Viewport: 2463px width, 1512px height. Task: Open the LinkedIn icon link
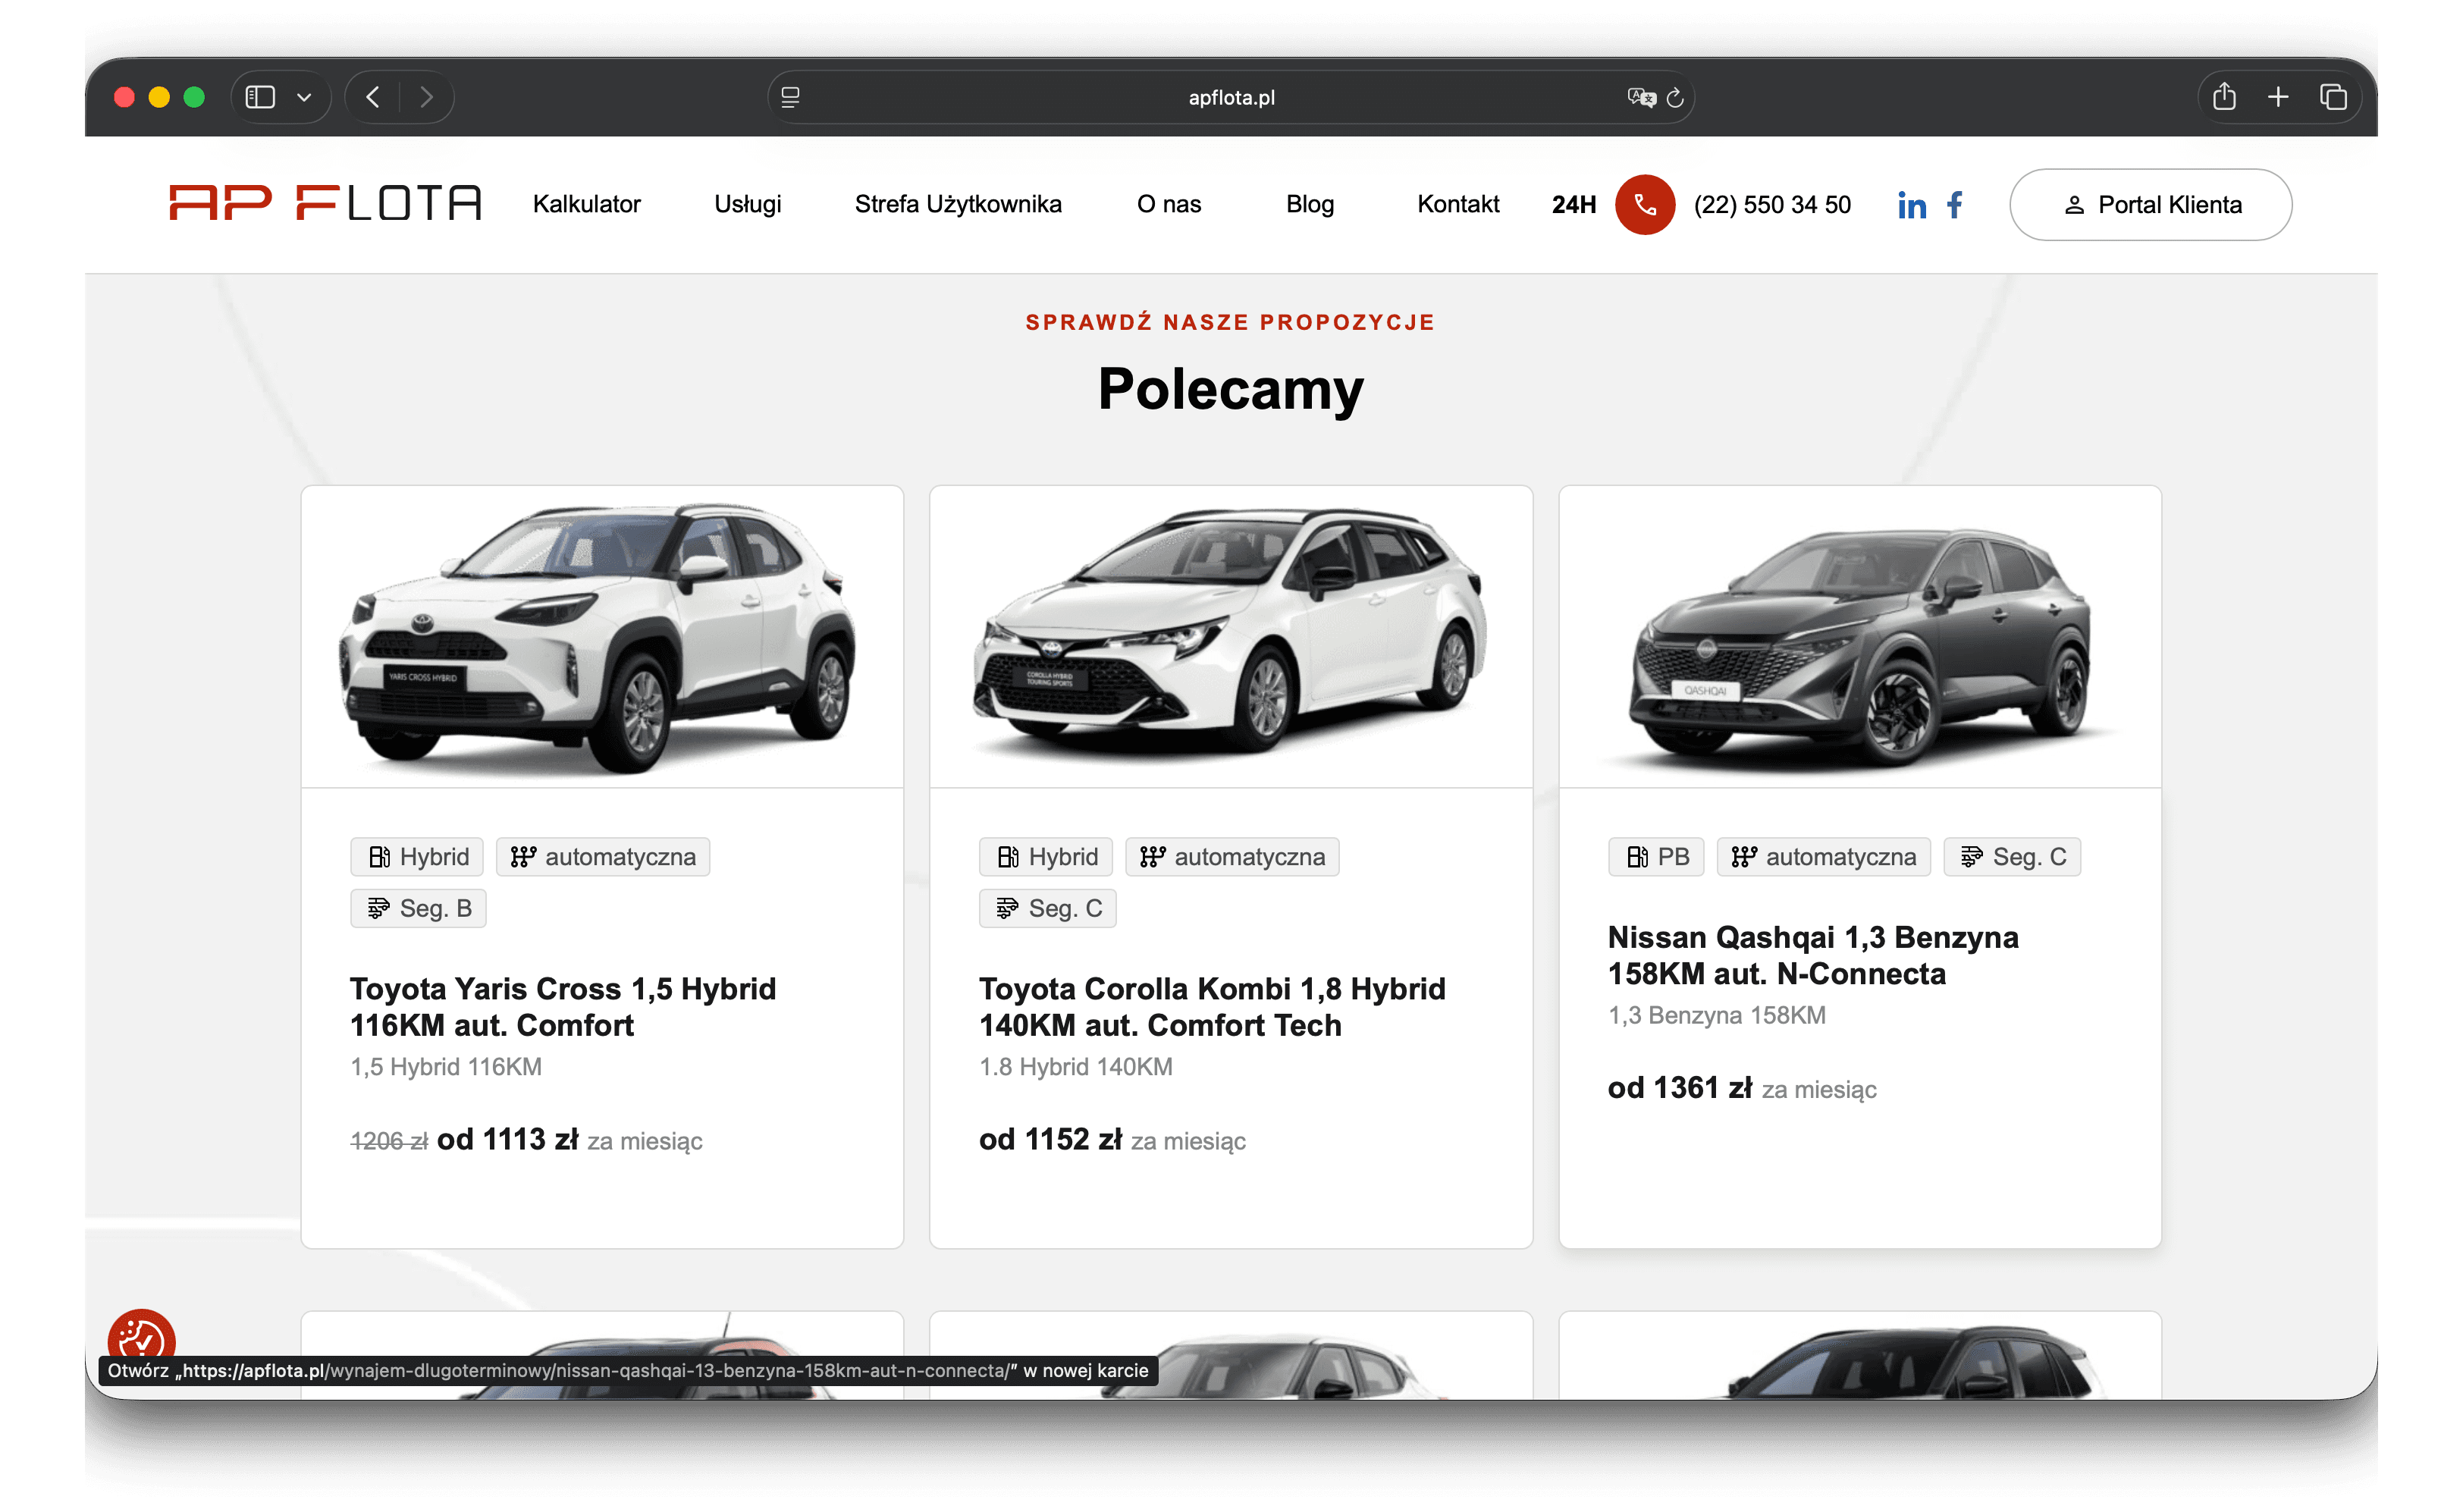1912,205
